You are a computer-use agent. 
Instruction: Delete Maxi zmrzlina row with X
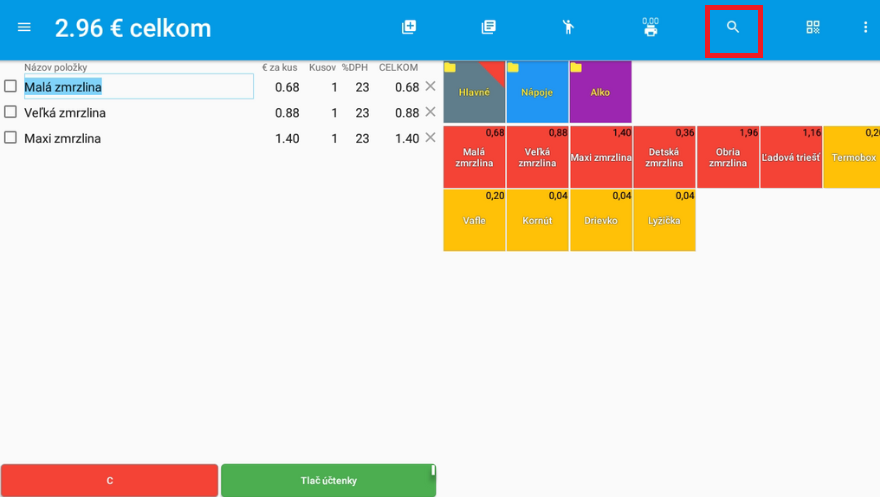click(430, 138)
